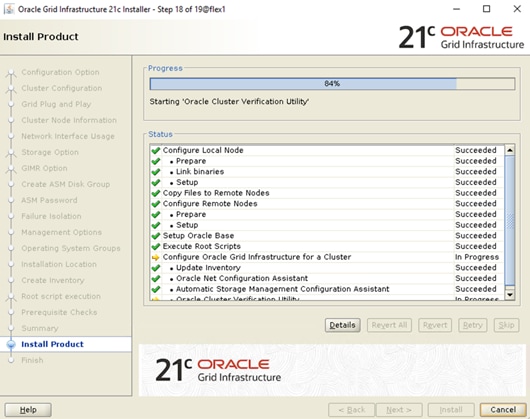This screenshot has width=530, height=419.
Task: Click 'Configure Remote Nodes' row text
Action: (210, 204)
